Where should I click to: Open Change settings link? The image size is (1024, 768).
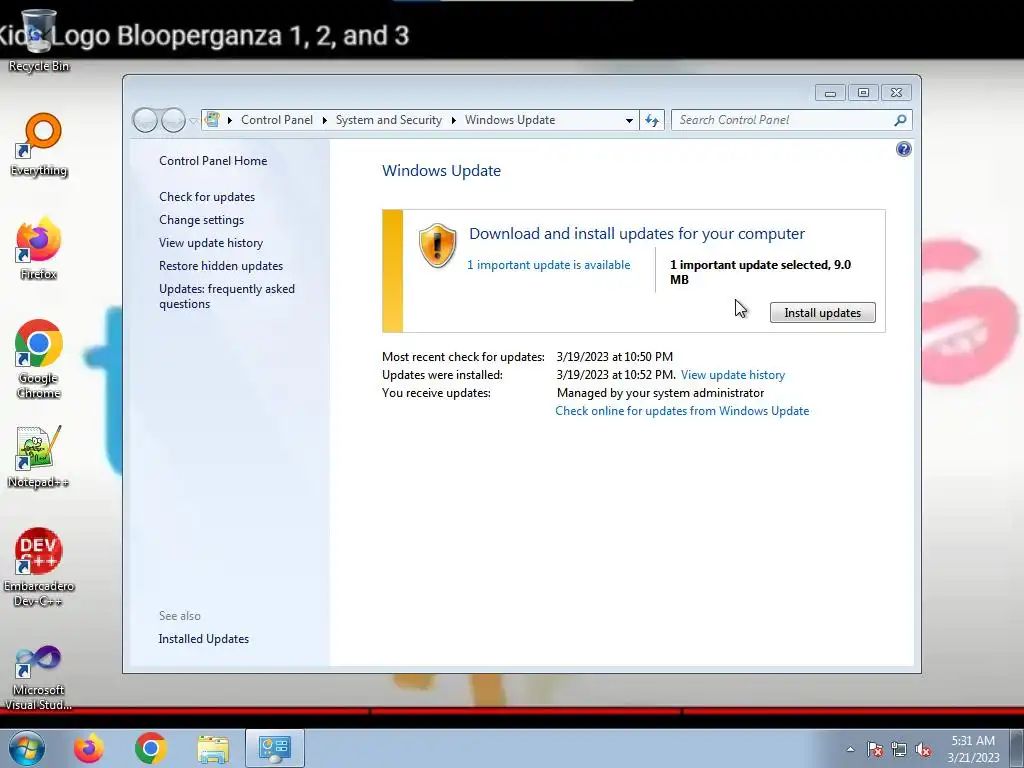coord(201,220)
